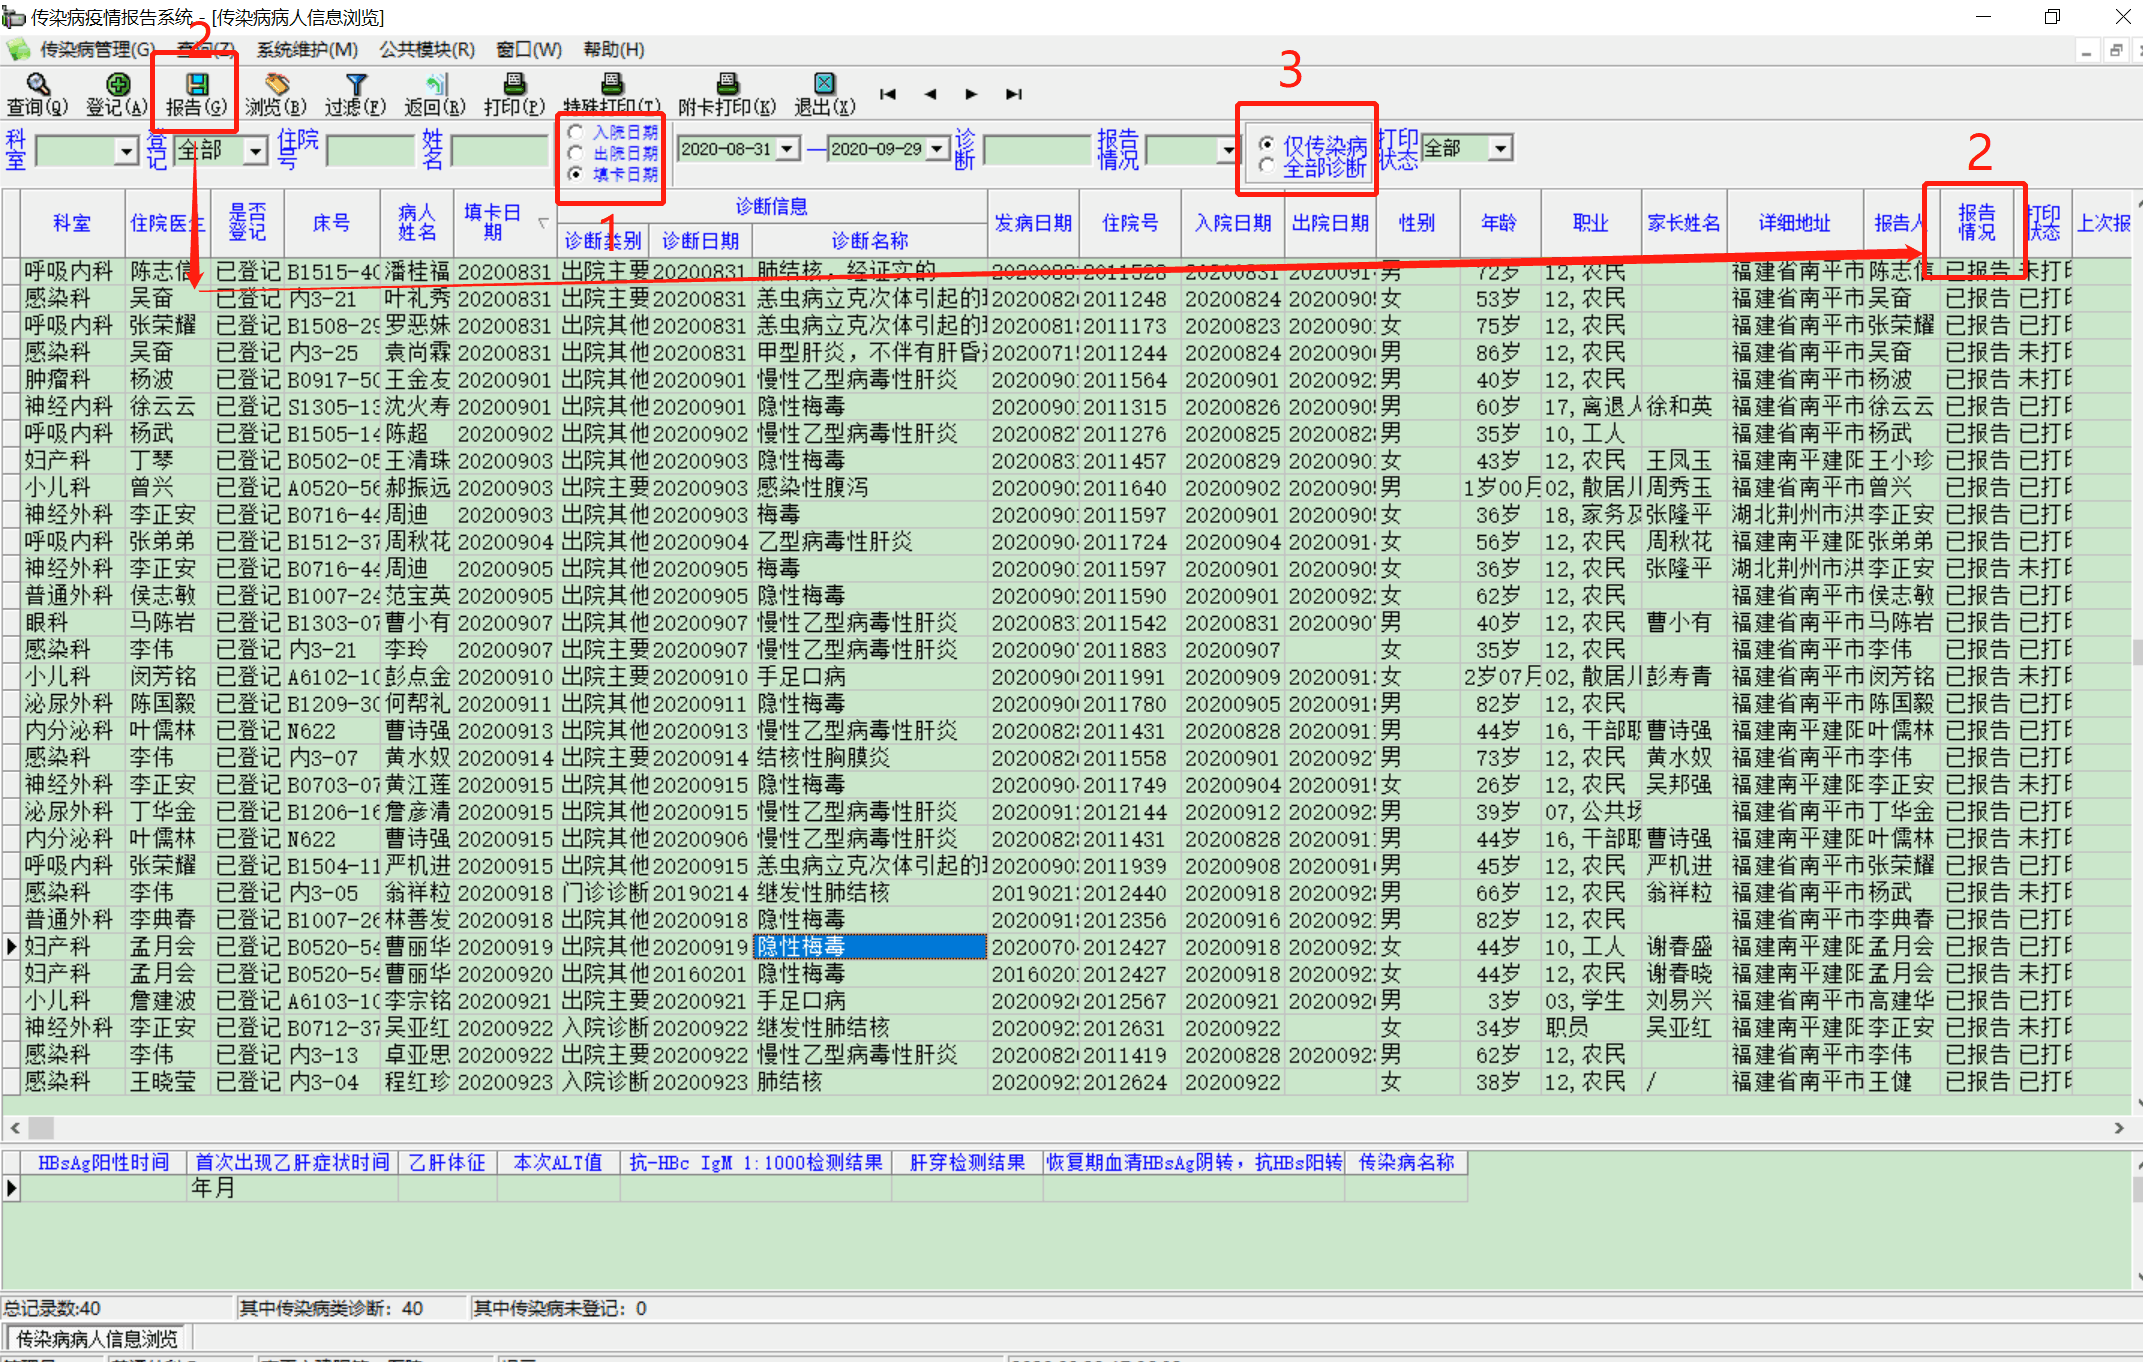Click the 姓名 search input field
The height and width of the screenshot is (1362, 2143).
point(500,151)
